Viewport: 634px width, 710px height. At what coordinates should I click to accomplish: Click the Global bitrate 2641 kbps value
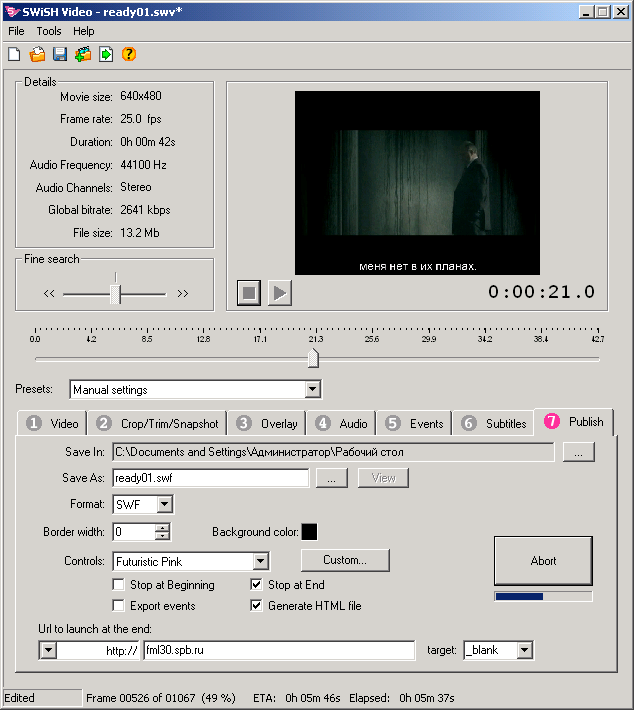[145, 210]
